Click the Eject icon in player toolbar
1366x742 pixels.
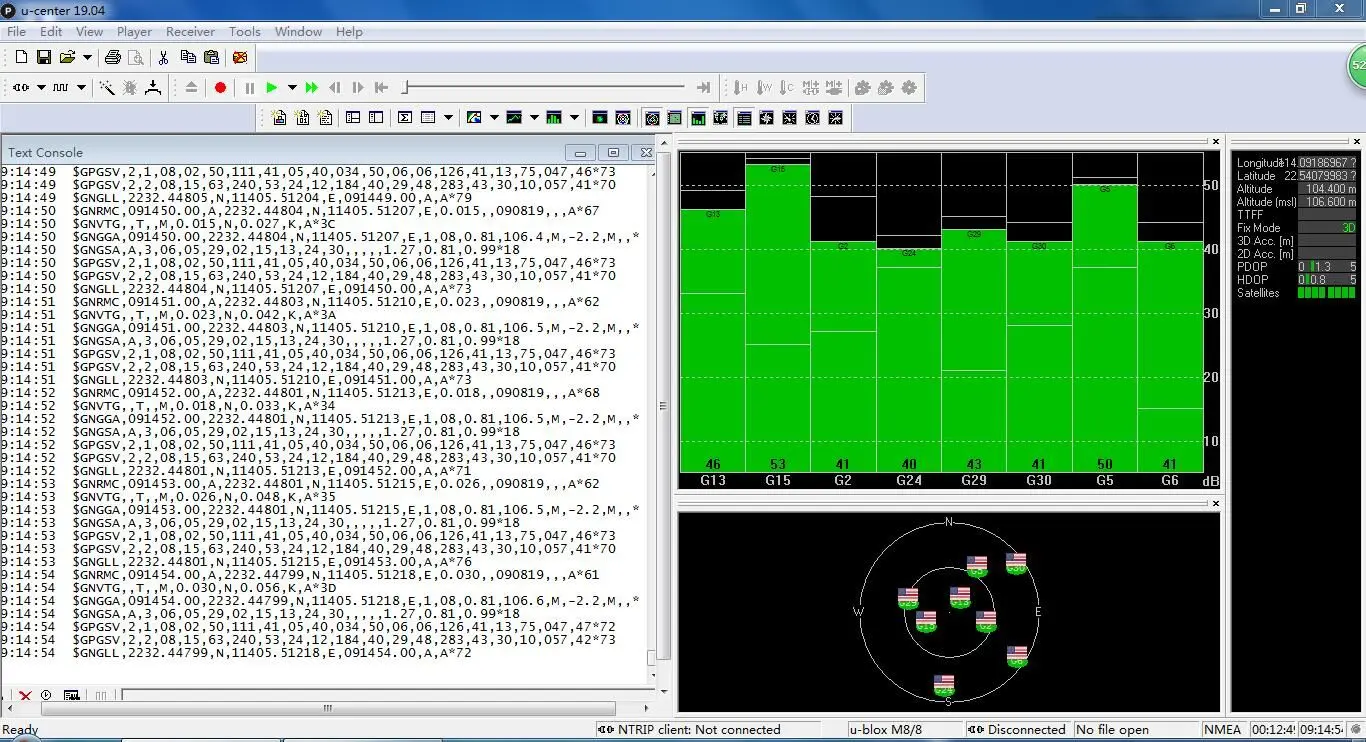coord(192,88)
